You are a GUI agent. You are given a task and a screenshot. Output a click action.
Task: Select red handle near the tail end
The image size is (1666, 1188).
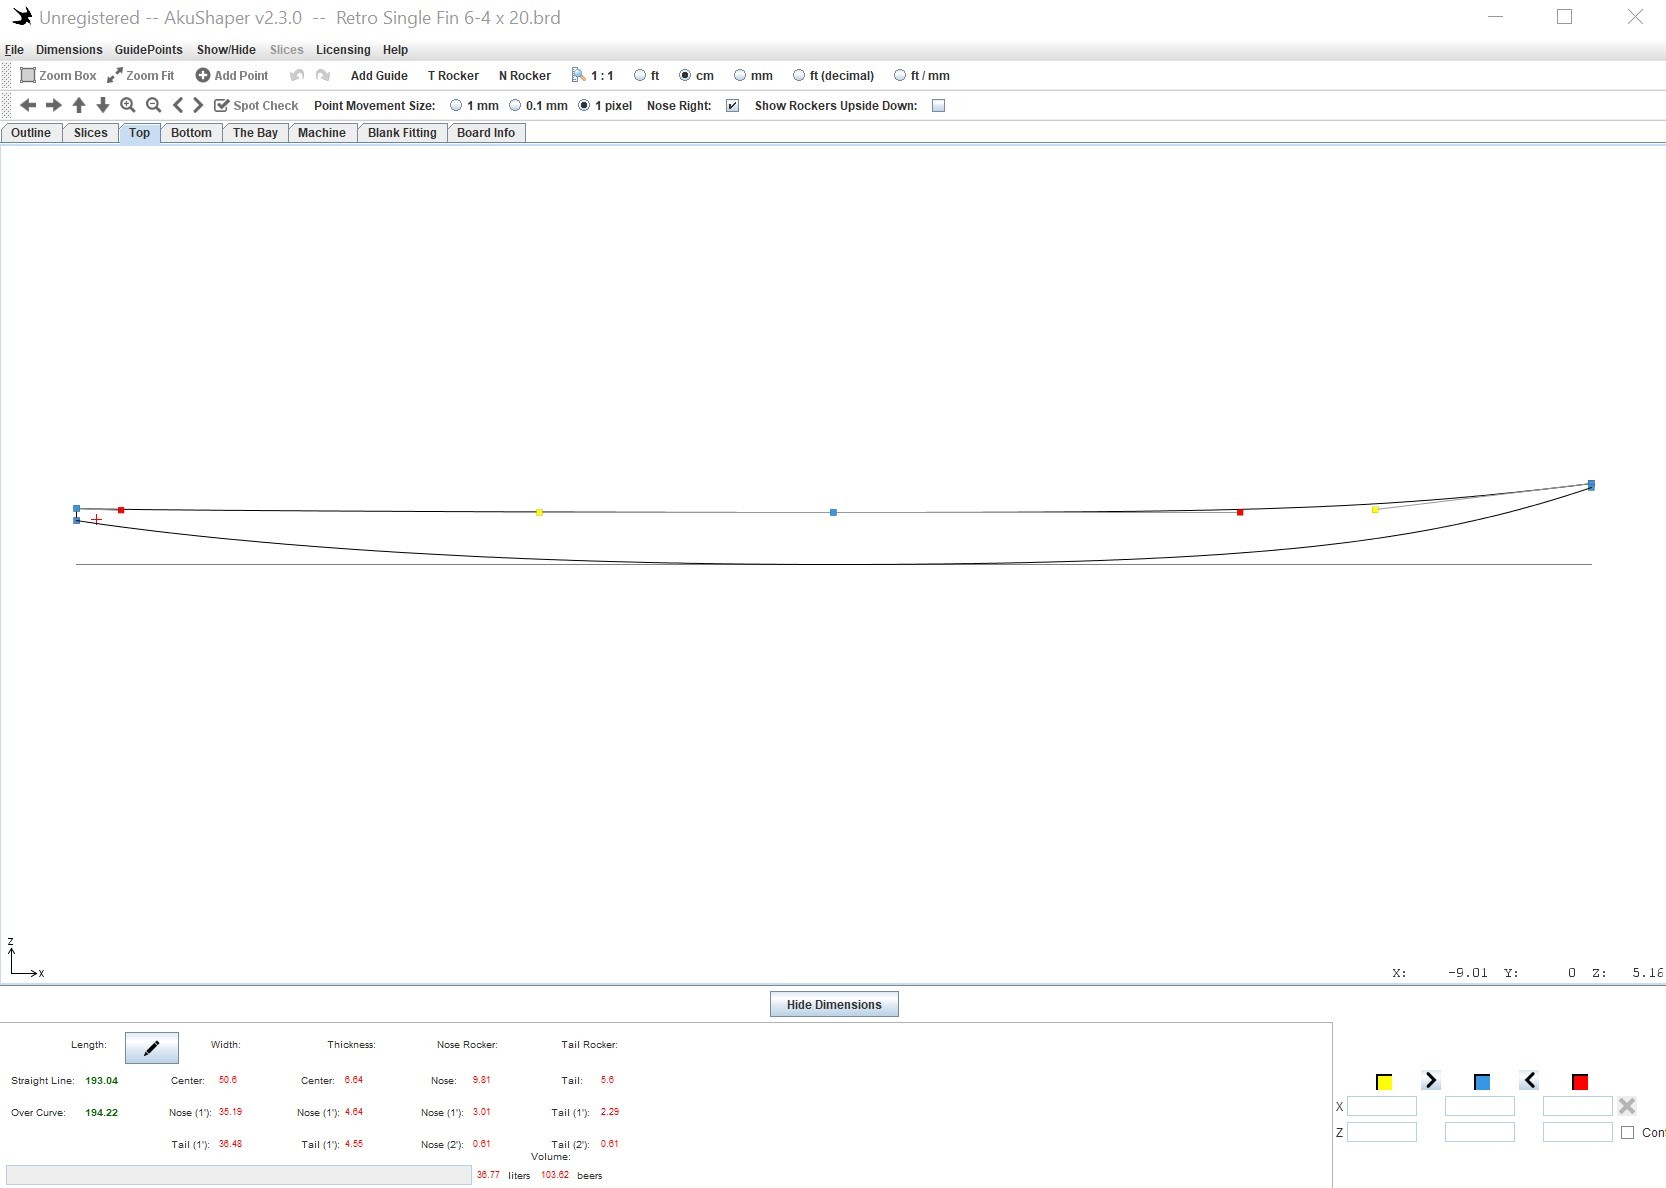coord(121,510)
